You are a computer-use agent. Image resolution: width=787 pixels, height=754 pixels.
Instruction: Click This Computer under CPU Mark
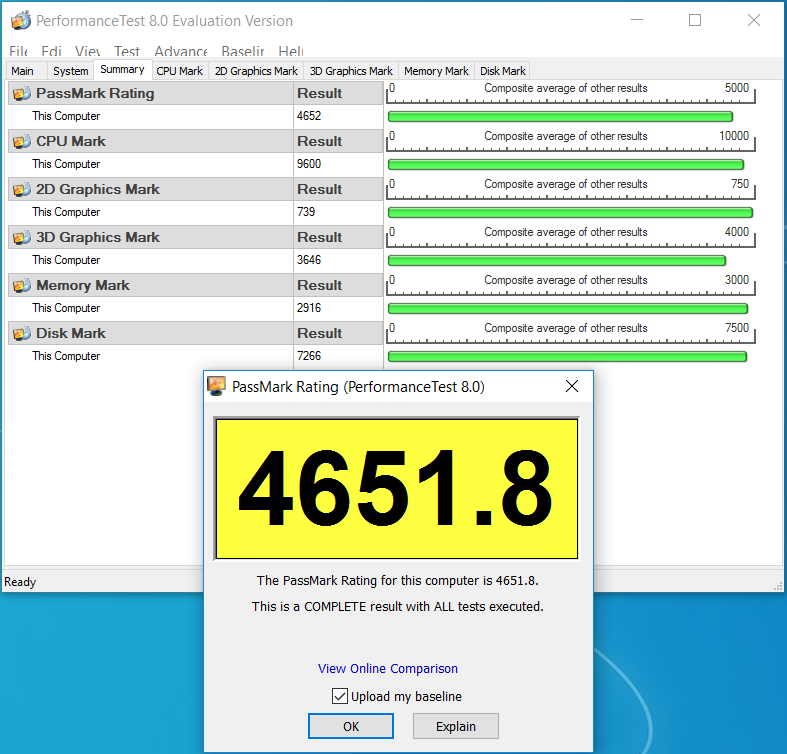coord(66,164)
